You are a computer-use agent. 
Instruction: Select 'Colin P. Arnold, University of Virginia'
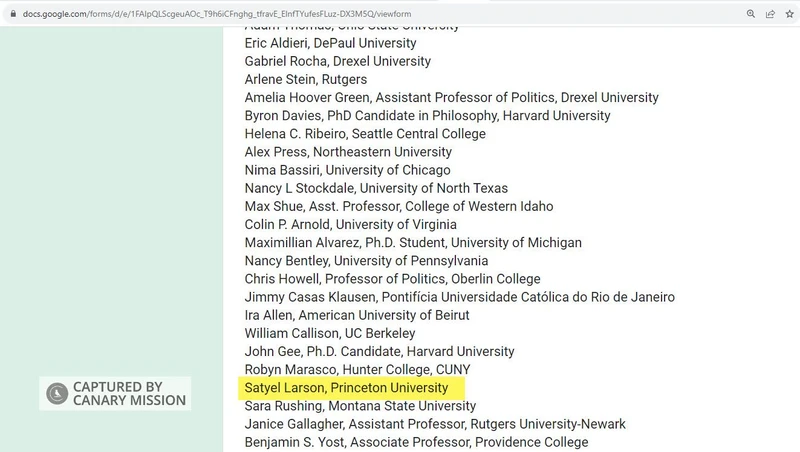351,224
